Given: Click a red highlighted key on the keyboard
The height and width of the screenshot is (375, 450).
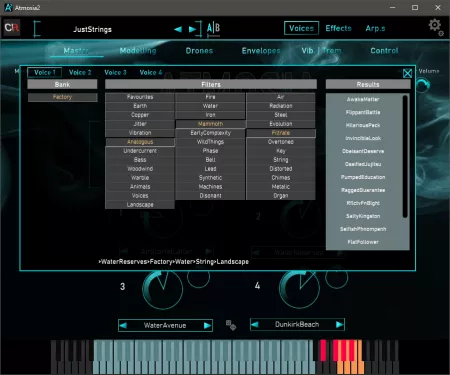Looking at the screenshot, I should click(x=323, y=350).
